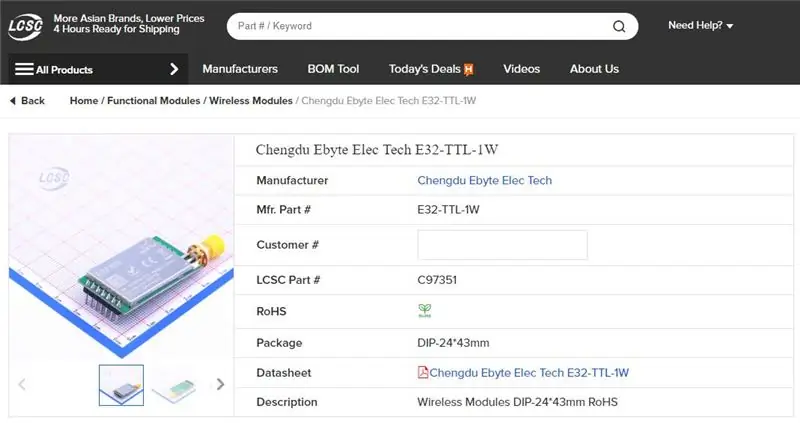Click the More Asian Brands, Lower Prices tagline
800x423 pixels.
(x=129, y=18)
